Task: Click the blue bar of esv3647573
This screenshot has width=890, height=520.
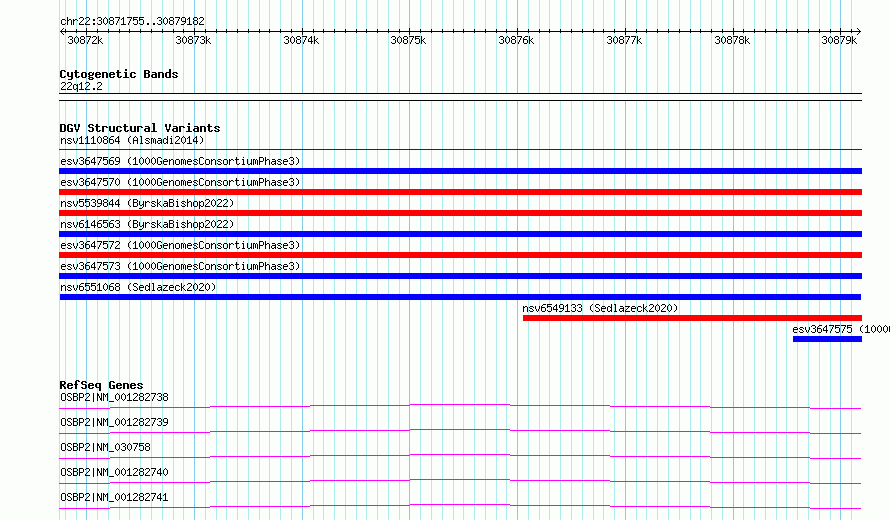Action: click(x=460, y=276)
